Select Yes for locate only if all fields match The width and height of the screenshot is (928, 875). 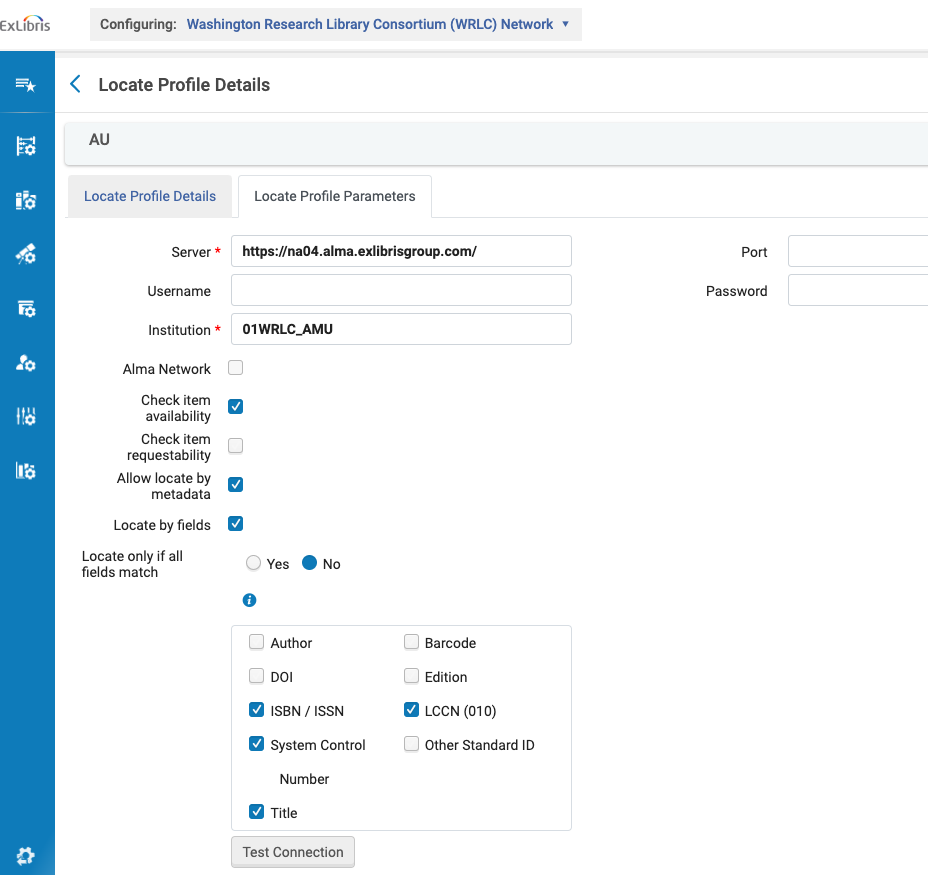[254, 564]
